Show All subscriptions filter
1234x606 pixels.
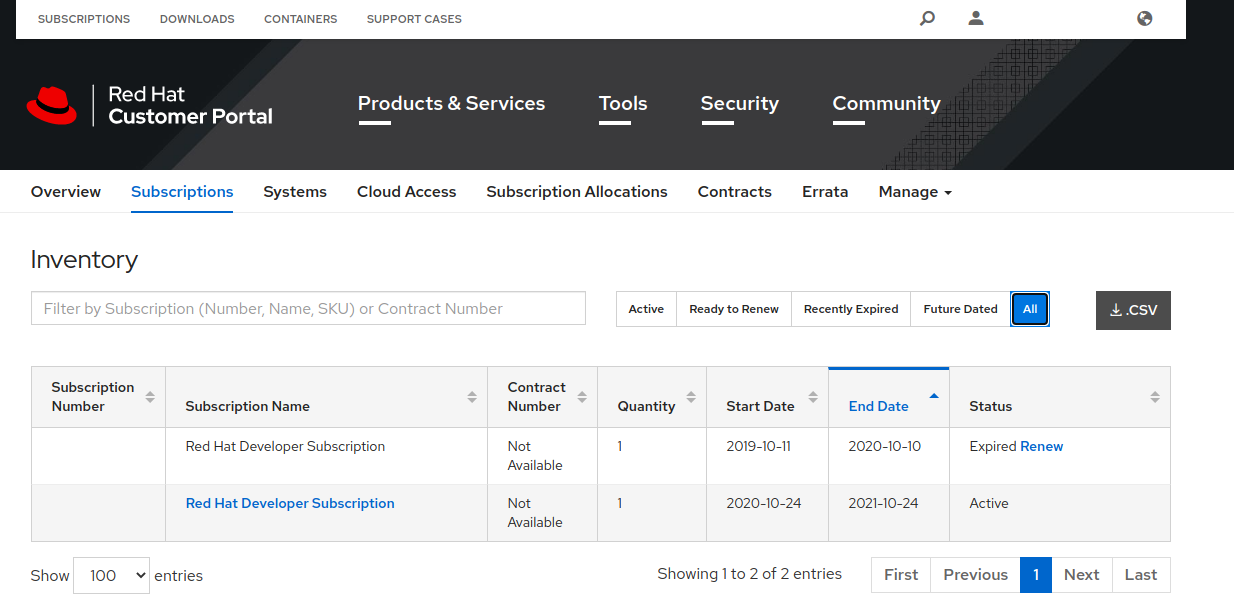pyautogui.click(x=1030, y=309)
